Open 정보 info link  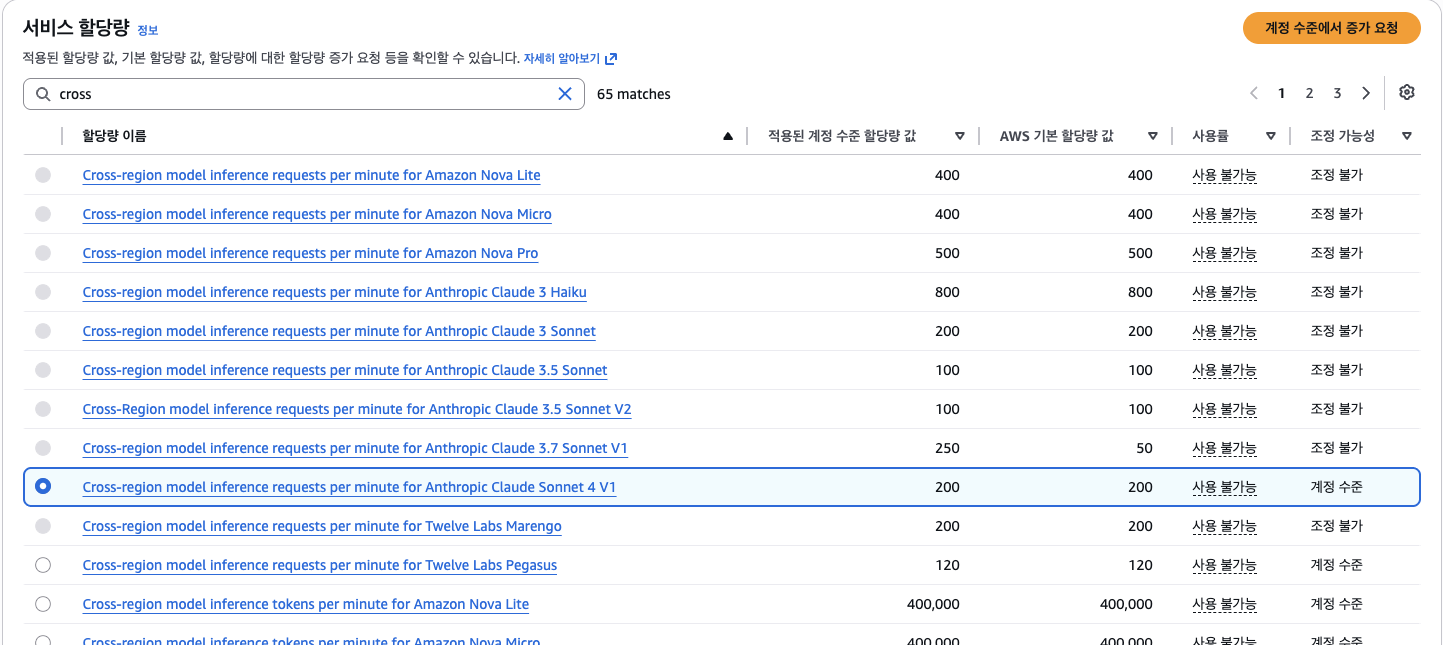tap(147, 30)
